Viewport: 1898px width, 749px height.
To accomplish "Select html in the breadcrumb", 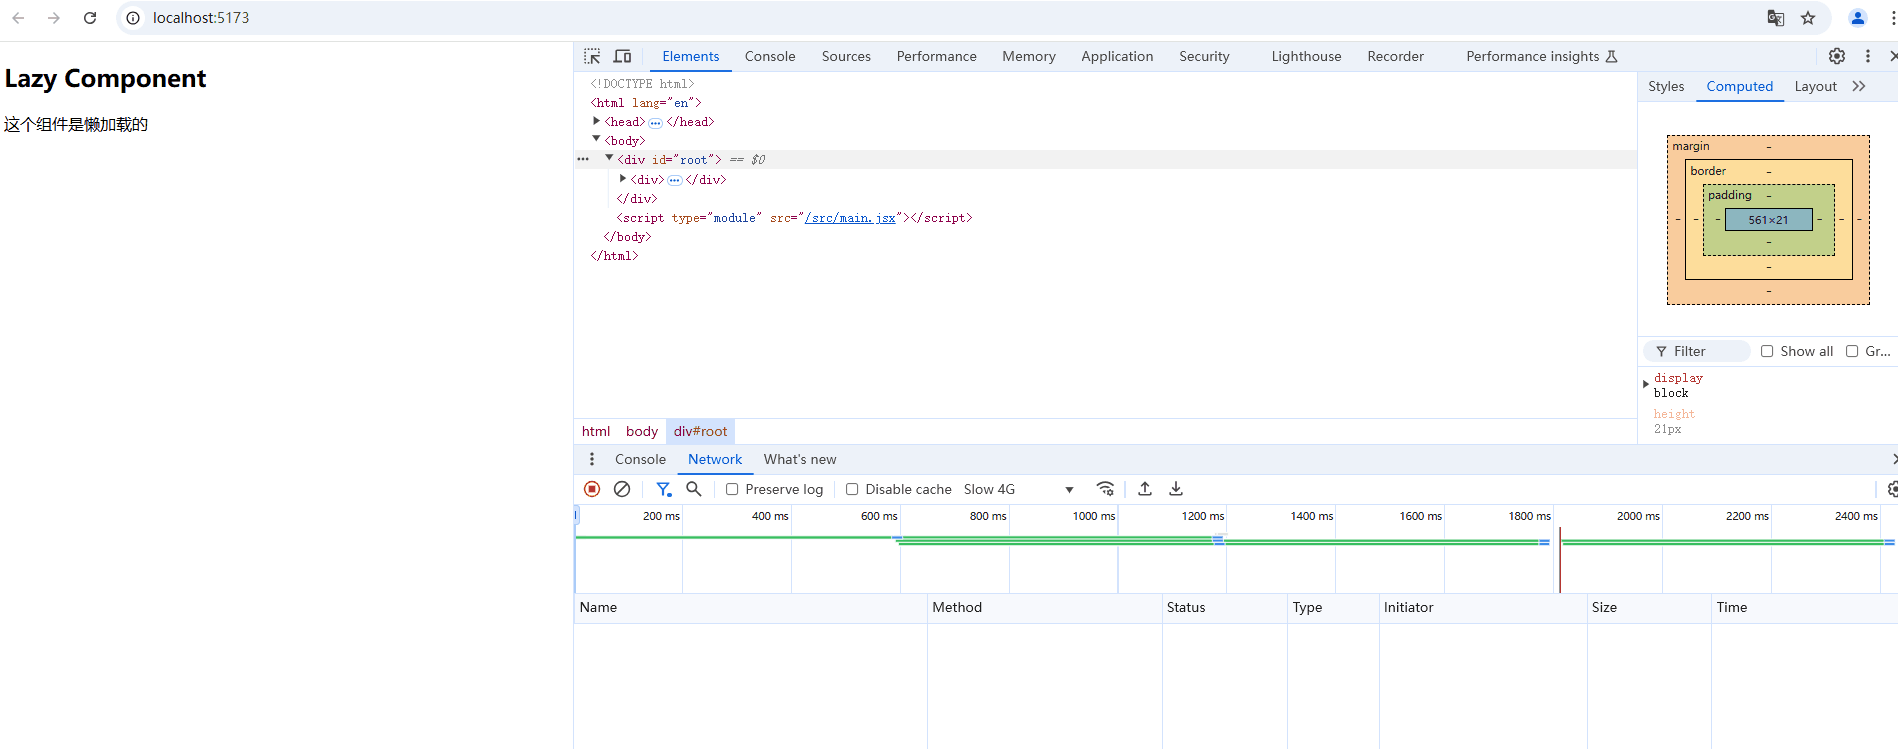I will (x=596, y=432).
